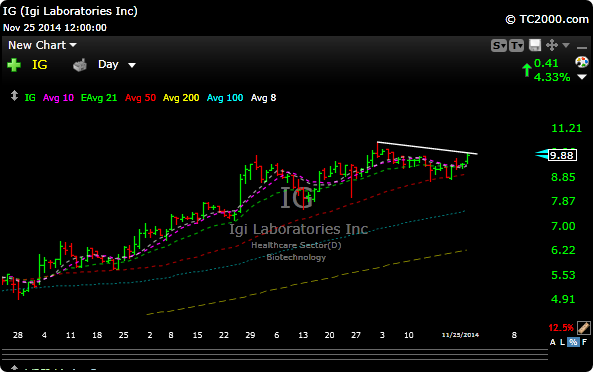Screen dimensions: 593x372
Task: Select the Avg 200 legend label
Action: 181,98
